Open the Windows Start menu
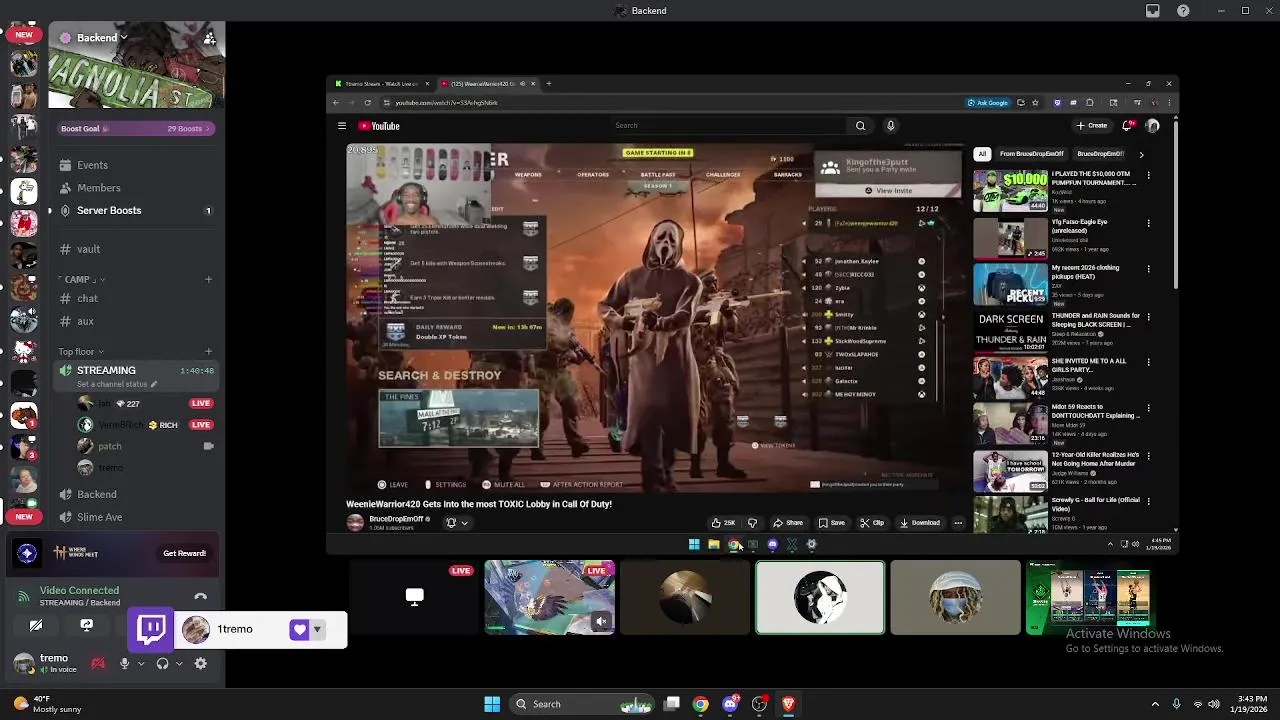The width and height of the screenshot is (1280, 720). point(492,704)
